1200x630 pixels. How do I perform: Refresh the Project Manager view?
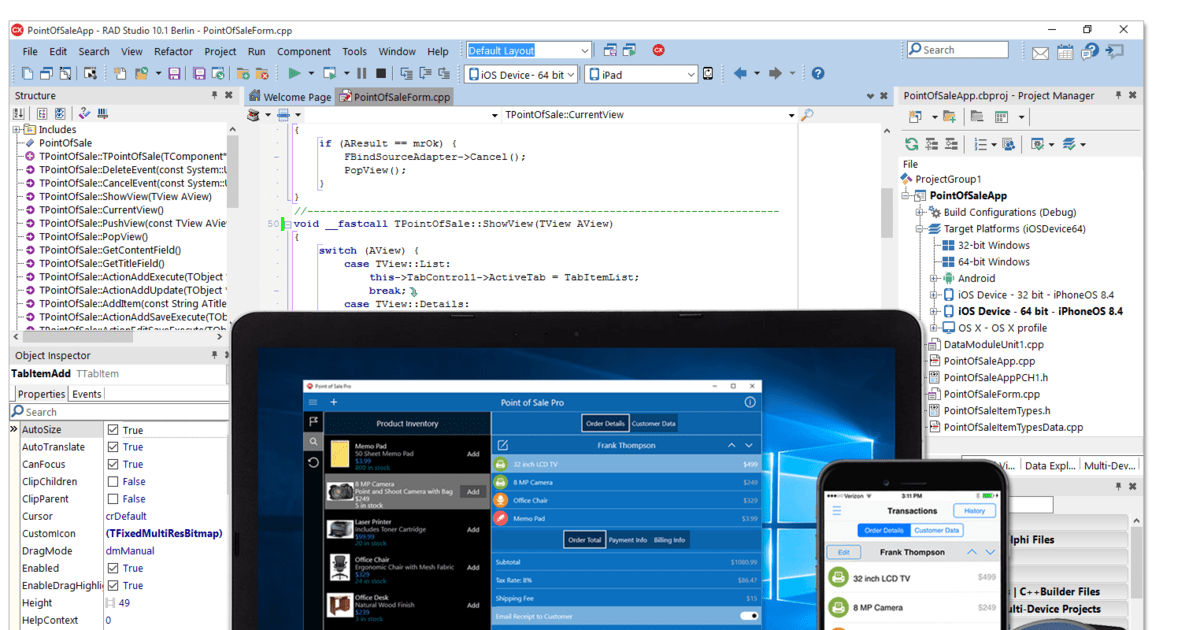912,144
